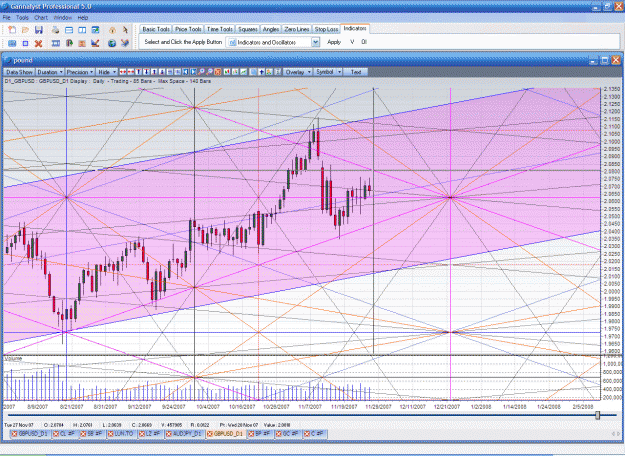Switch to the Price Tools tab
This screenshot has width=625, height=456.
188,29
